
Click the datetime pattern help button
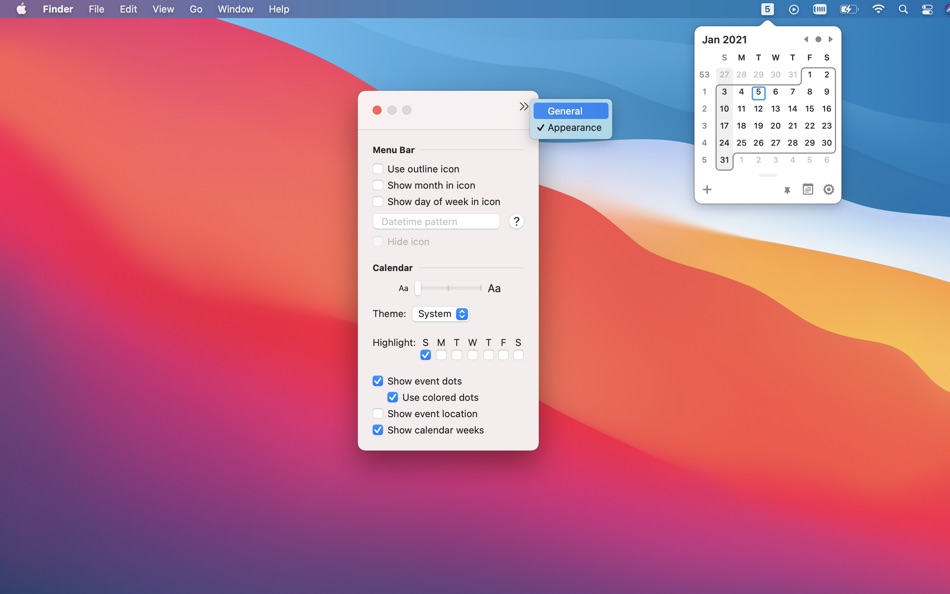(516, 221)
